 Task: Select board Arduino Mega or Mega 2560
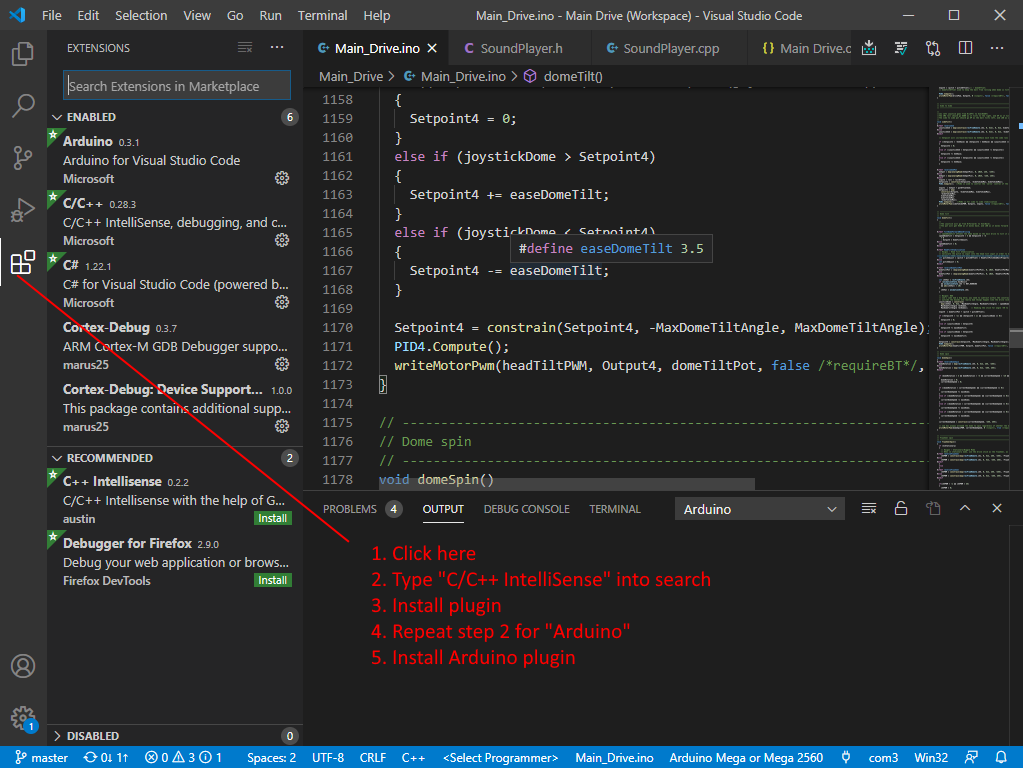click(746, 758)
